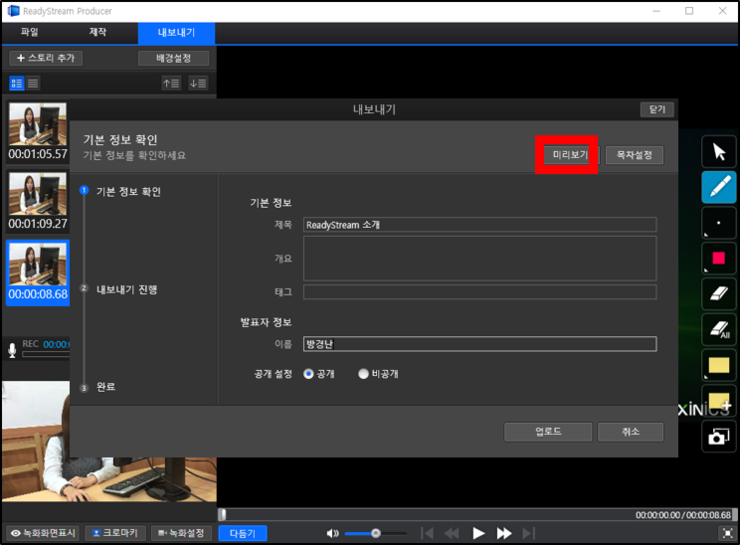
Task: Open the 파일 menu tab
Action: point(30,32)
